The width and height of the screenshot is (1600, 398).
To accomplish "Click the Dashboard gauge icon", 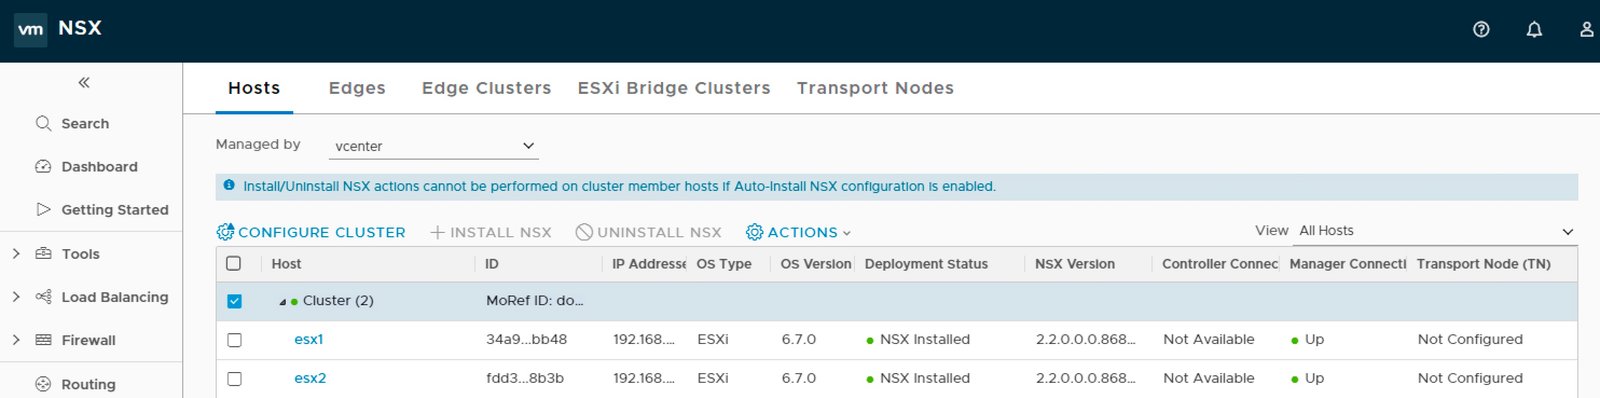I will (x=43, y=167).
